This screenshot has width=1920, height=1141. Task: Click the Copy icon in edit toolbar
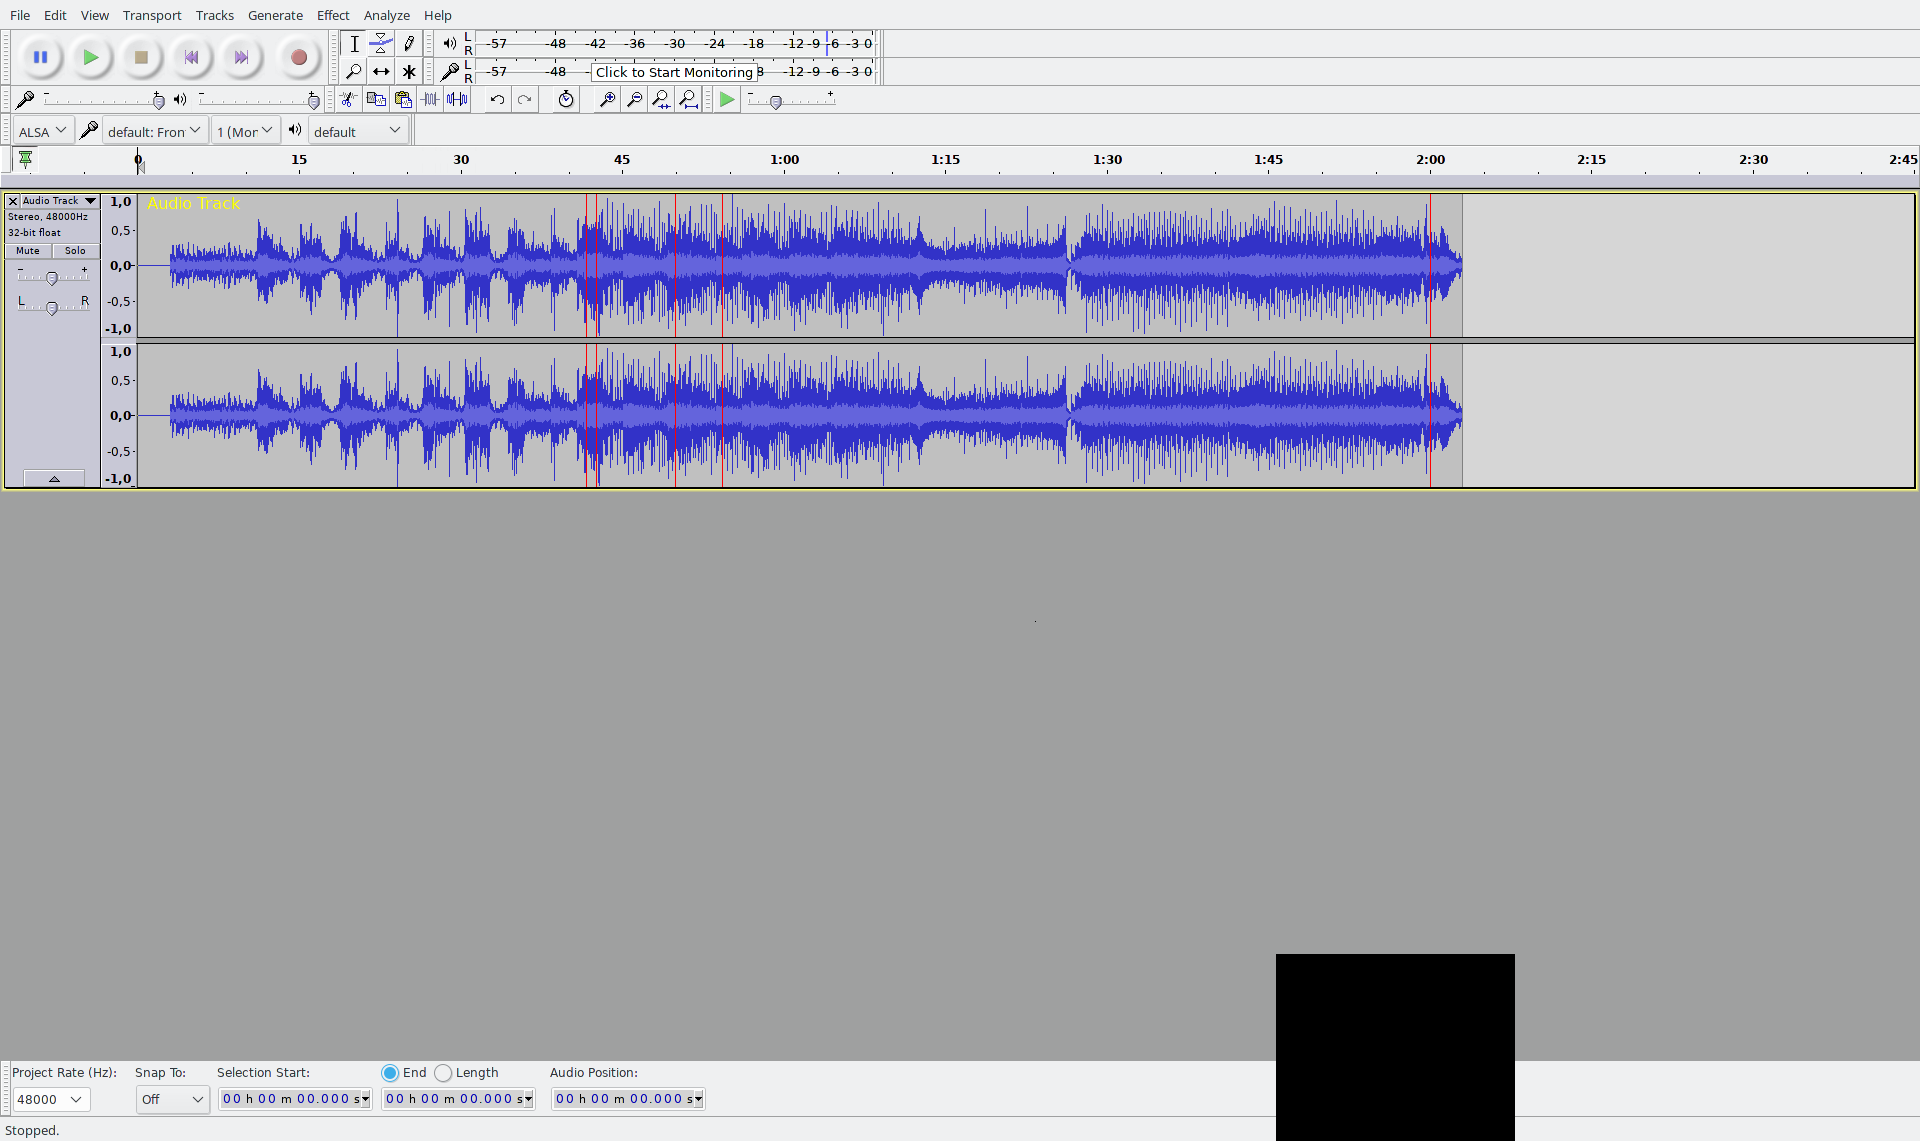[x=376, y=99]
